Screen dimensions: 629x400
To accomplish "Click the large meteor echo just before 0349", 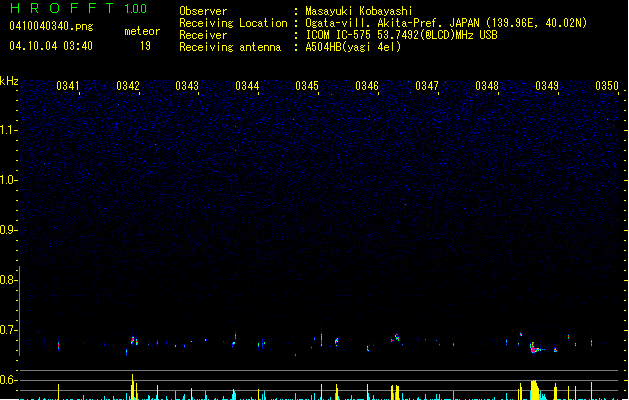I will 535,348.
